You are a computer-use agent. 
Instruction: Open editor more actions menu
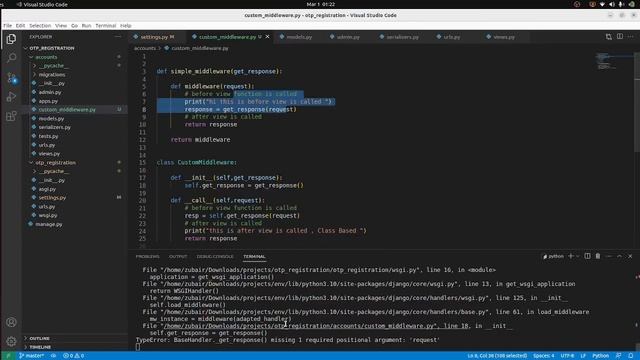(x=631, y=37)
